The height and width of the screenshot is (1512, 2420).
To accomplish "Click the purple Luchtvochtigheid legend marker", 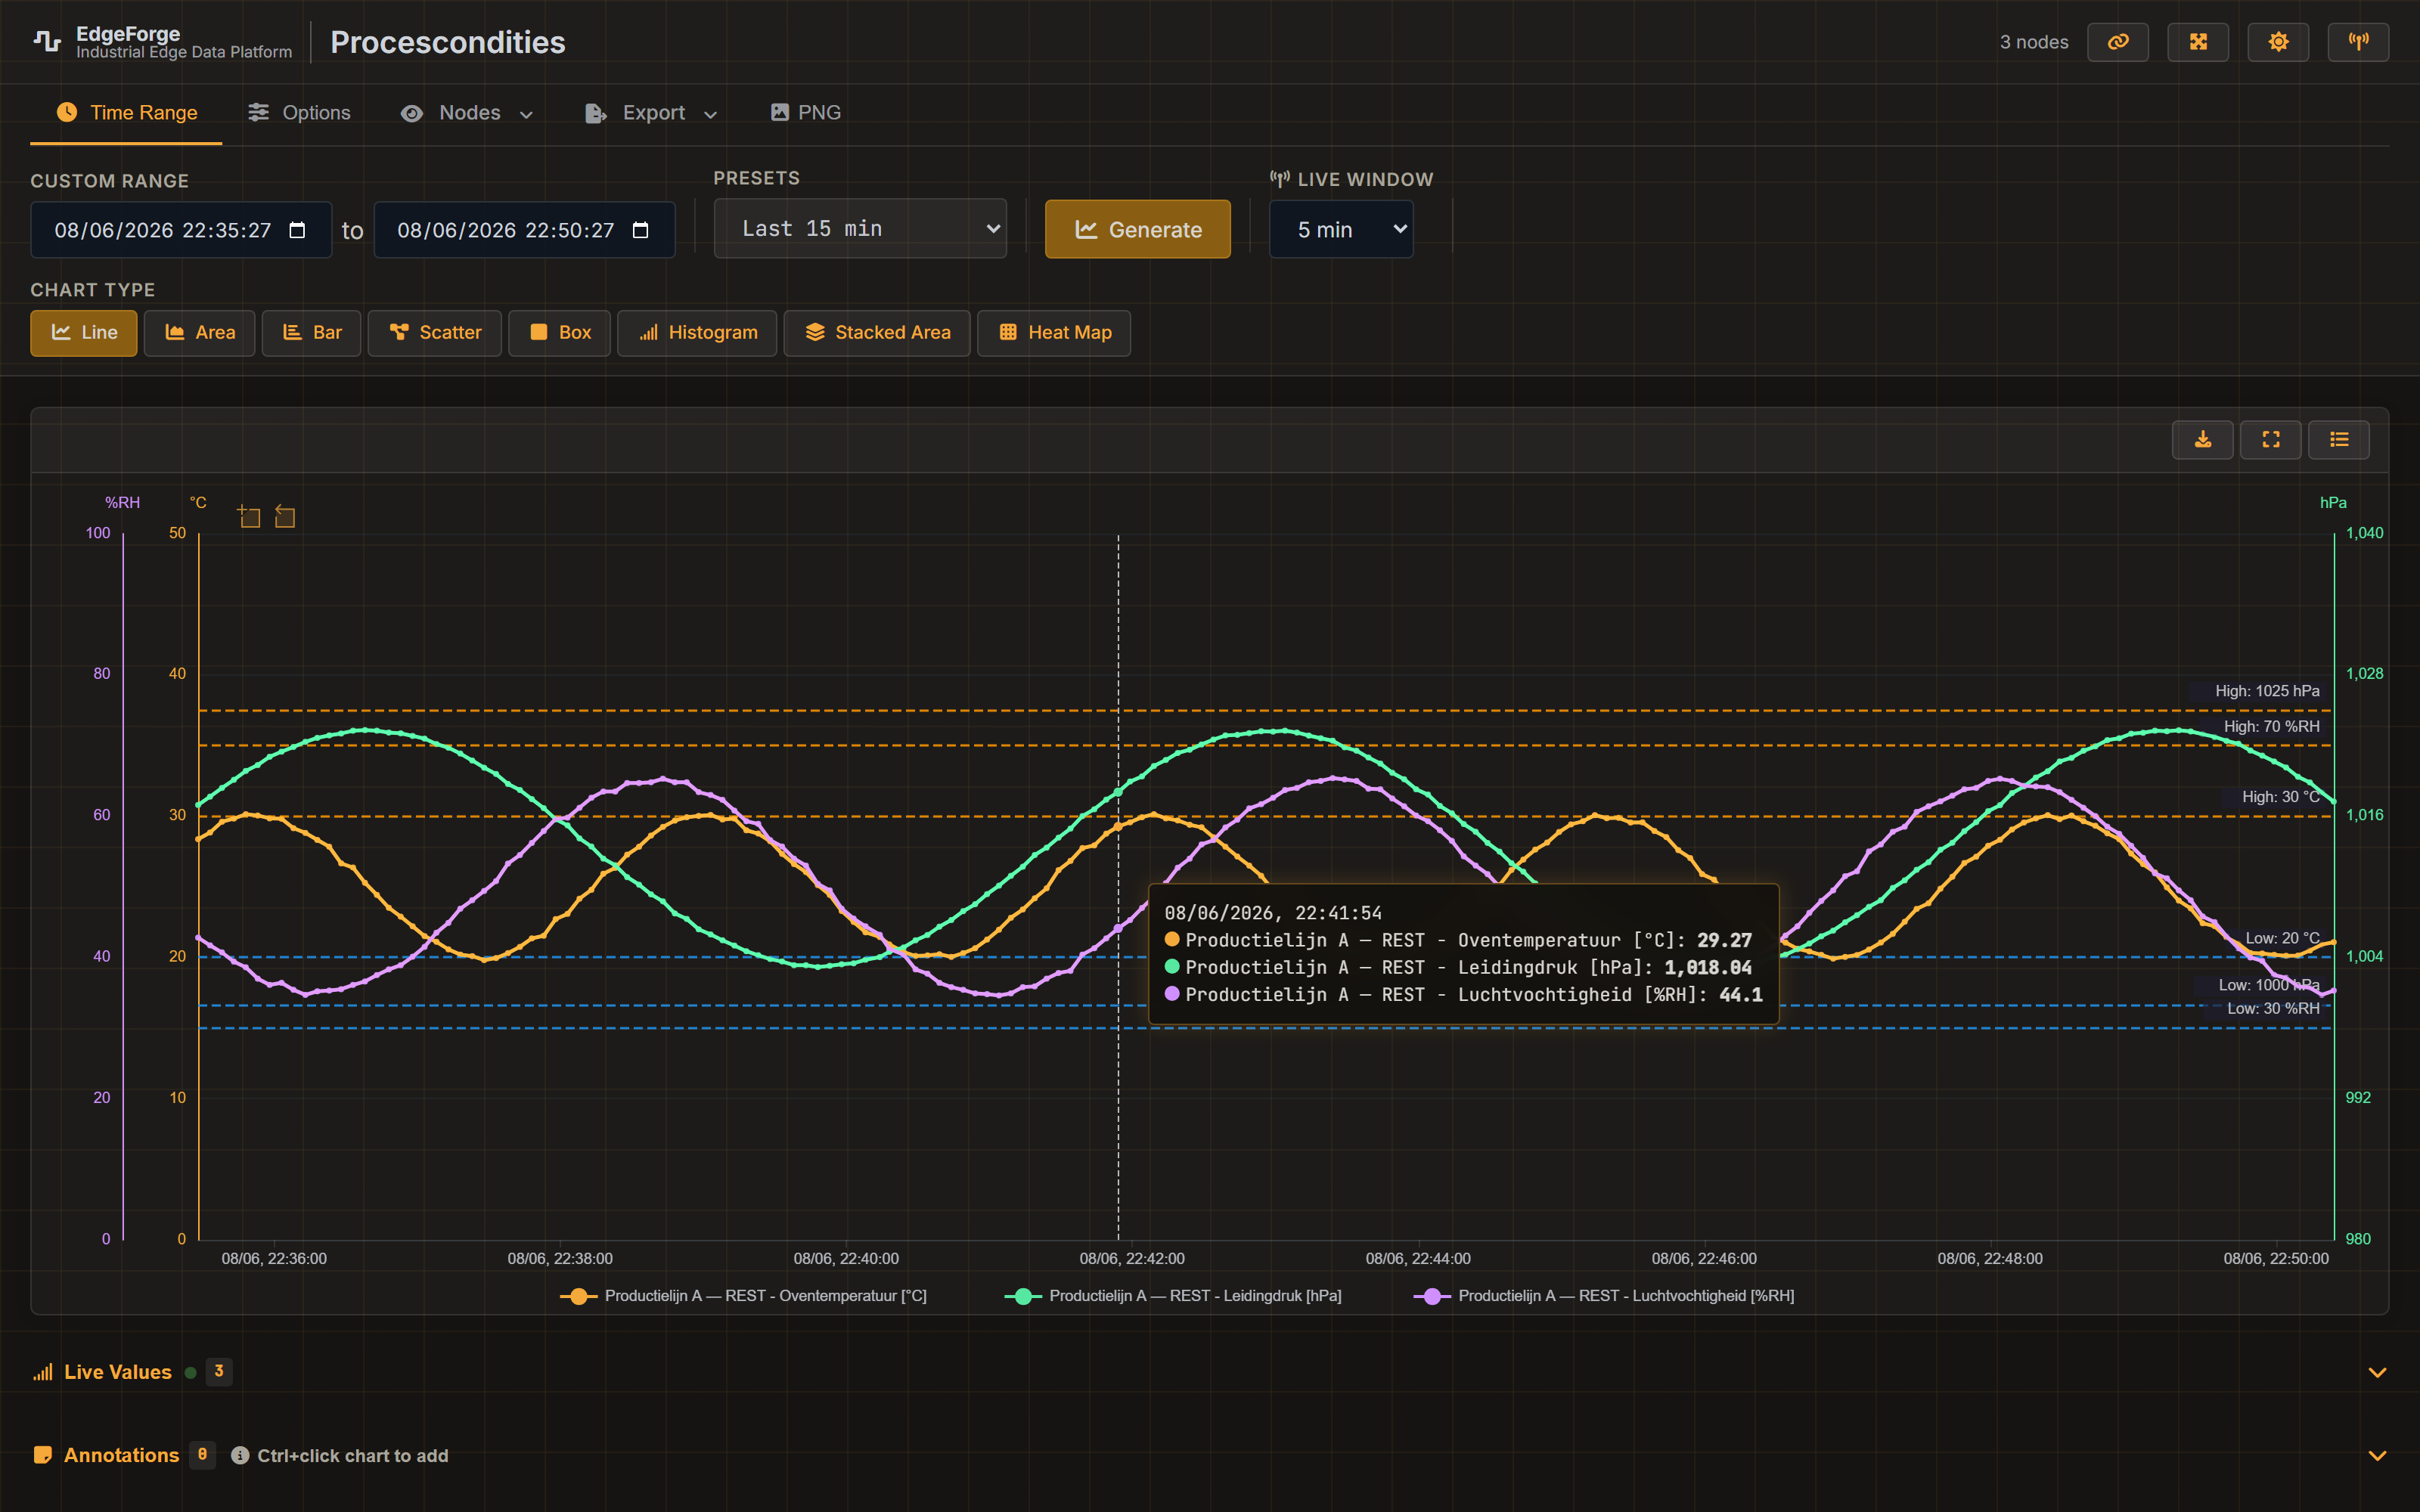I will [1432, 1296].
